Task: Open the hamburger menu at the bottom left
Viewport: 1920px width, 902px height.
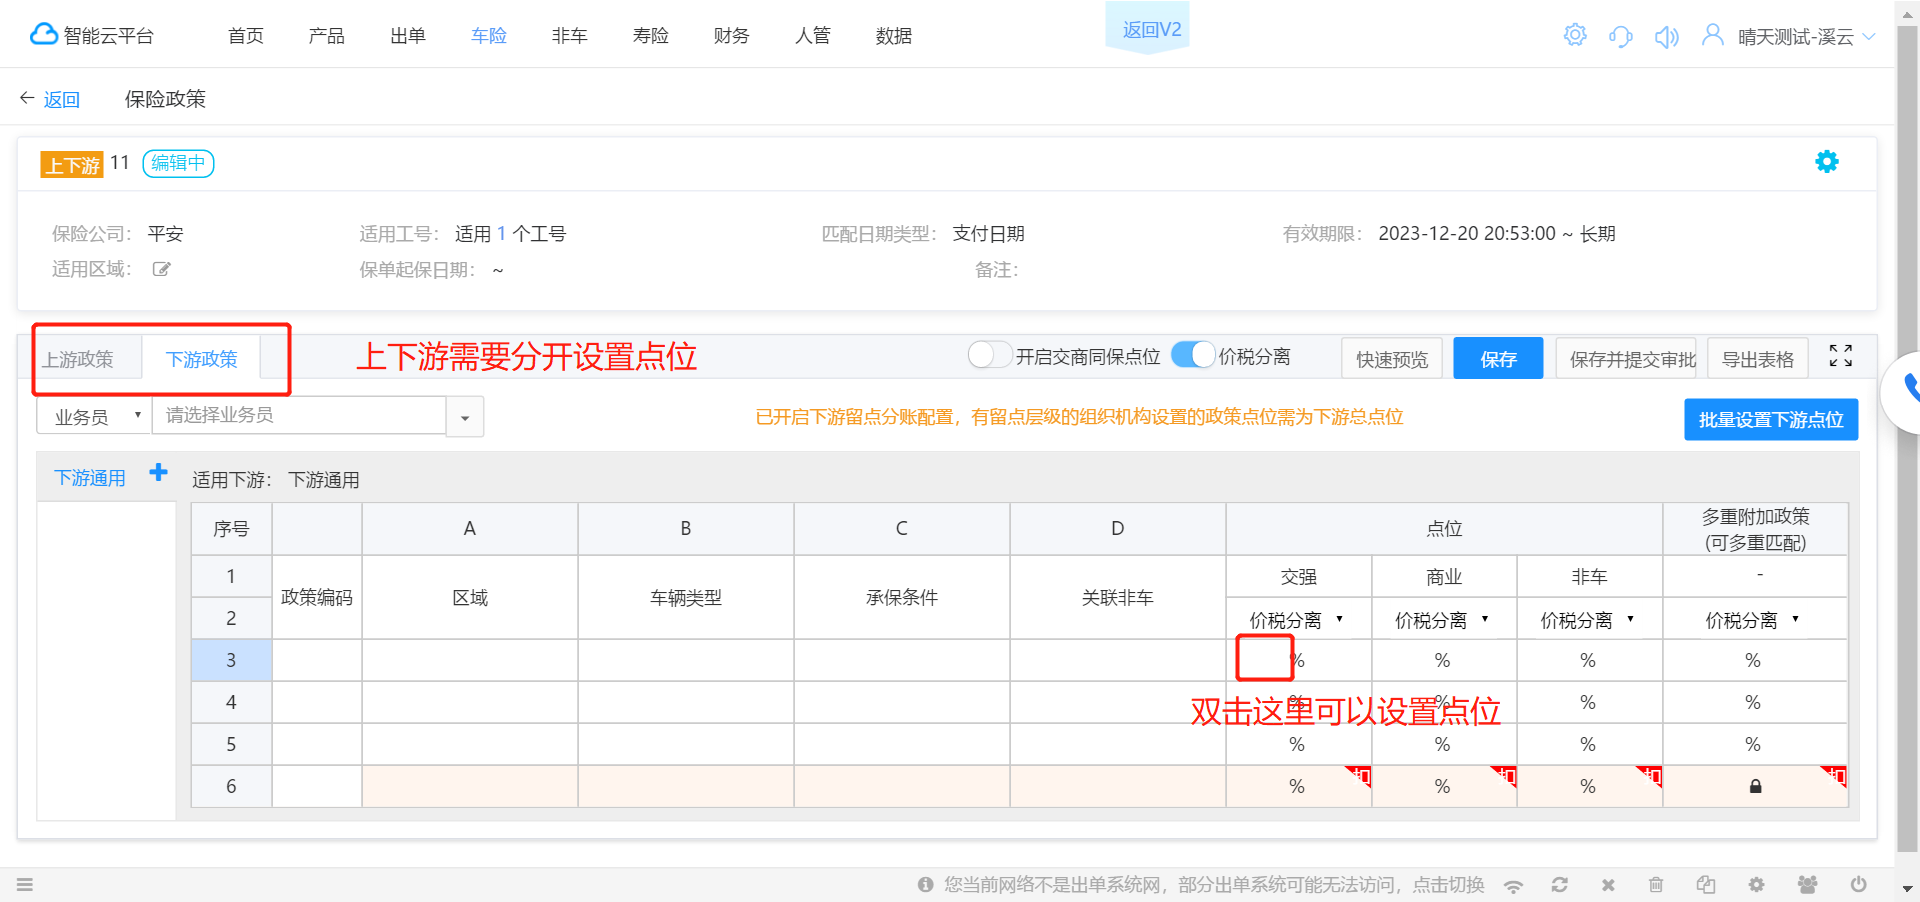Action: (25, 884)
